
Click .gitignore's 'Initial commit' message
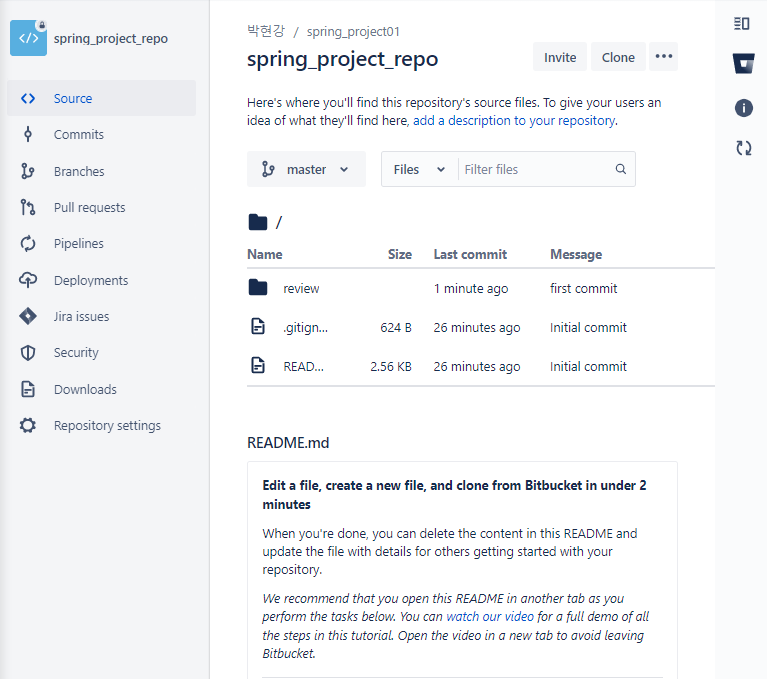click(x=588, y=328)
